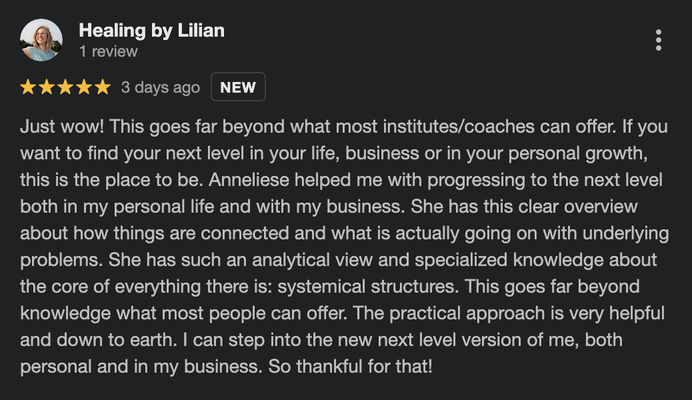This screenshot has height=400, width=692.
Task: Open the three-dot review options menu
Action: tap(658, 40)
